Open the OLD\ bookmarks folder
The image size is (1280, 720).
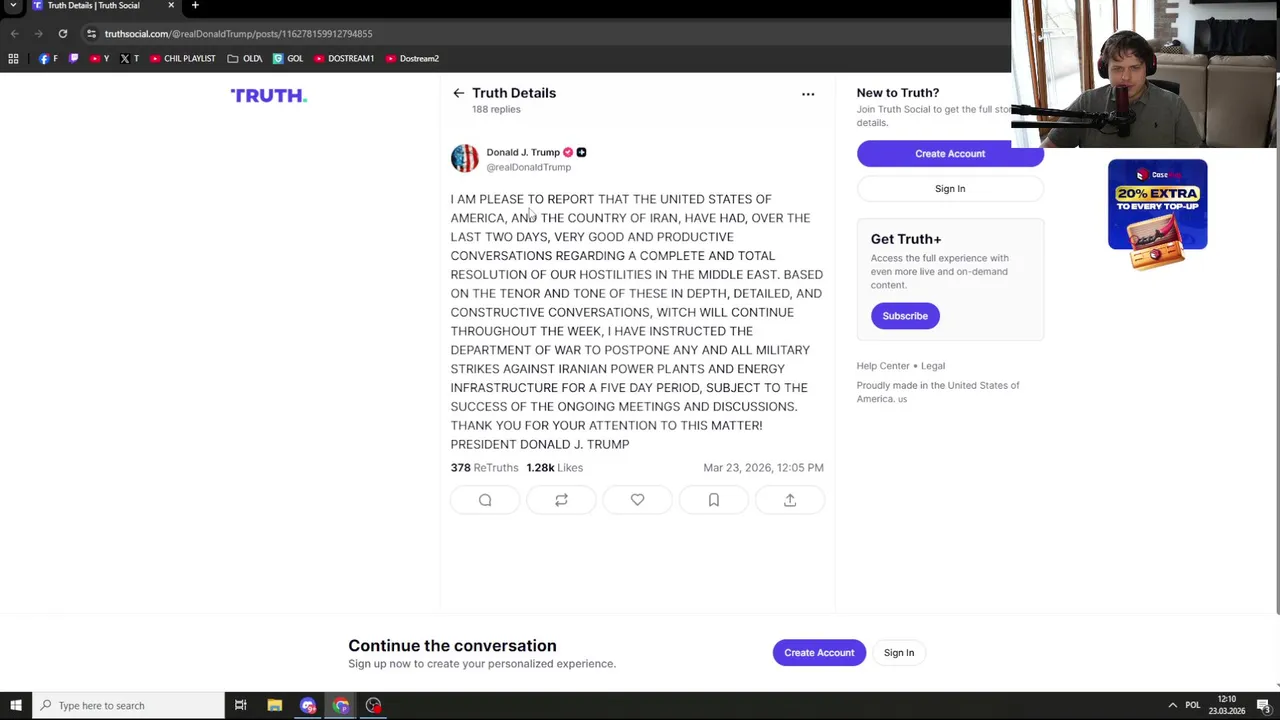tap(245, 59)
